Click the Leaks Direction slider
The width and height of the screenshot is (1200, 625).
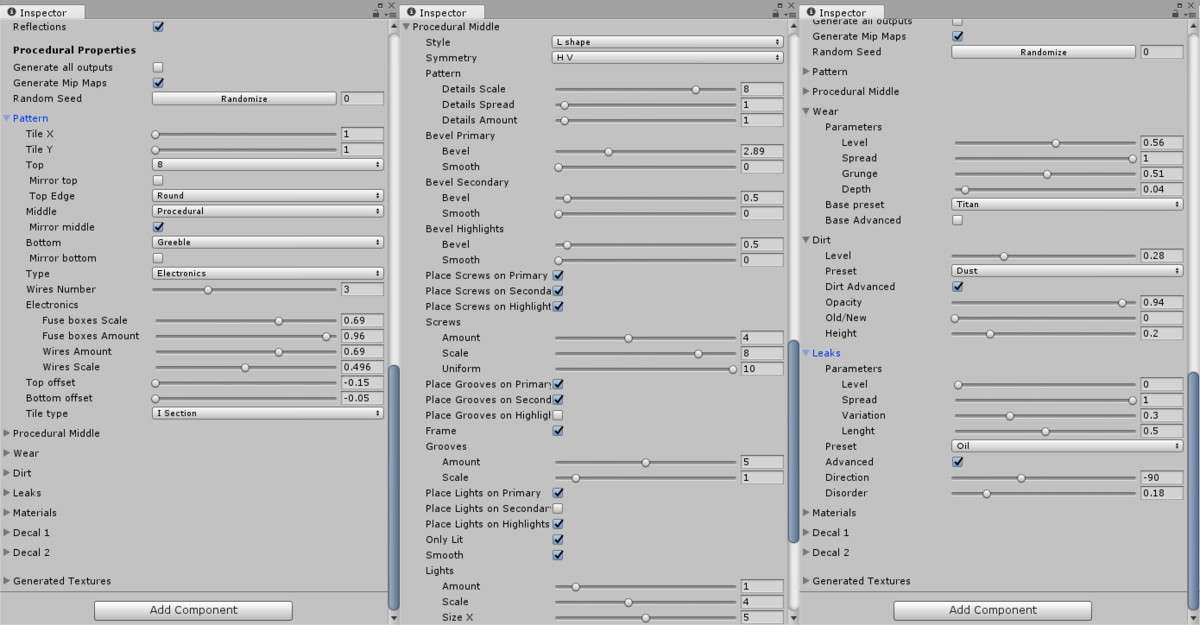(1044, 477)
